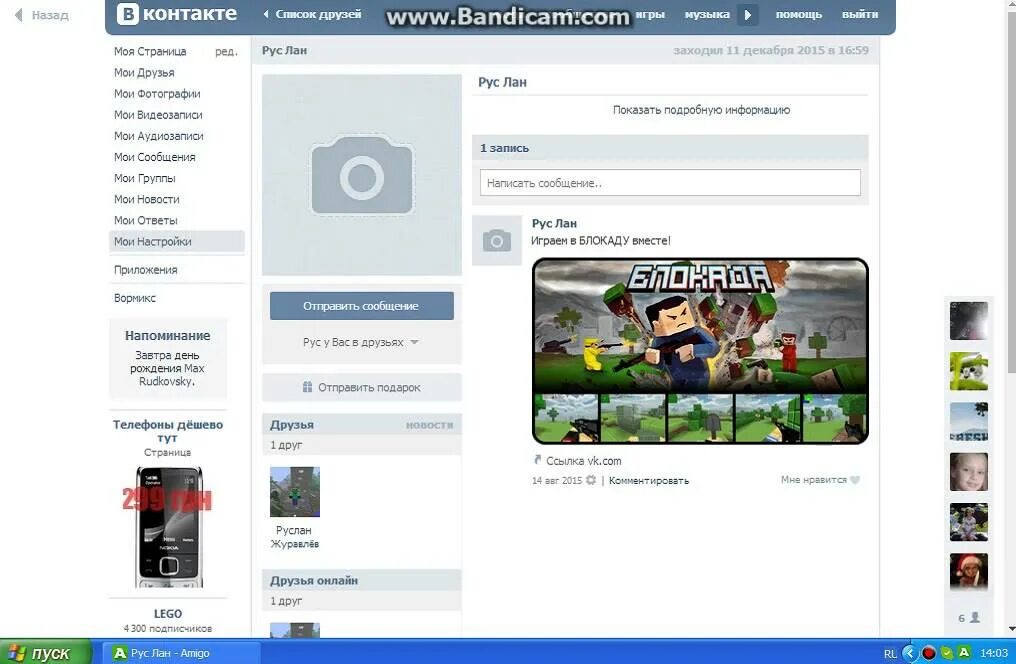Image resolution: width=1016 pixels, height=664 pixels.
Task: Click the Santa hat friend avatar in sidebar
Action: click(x=969, y=572)
